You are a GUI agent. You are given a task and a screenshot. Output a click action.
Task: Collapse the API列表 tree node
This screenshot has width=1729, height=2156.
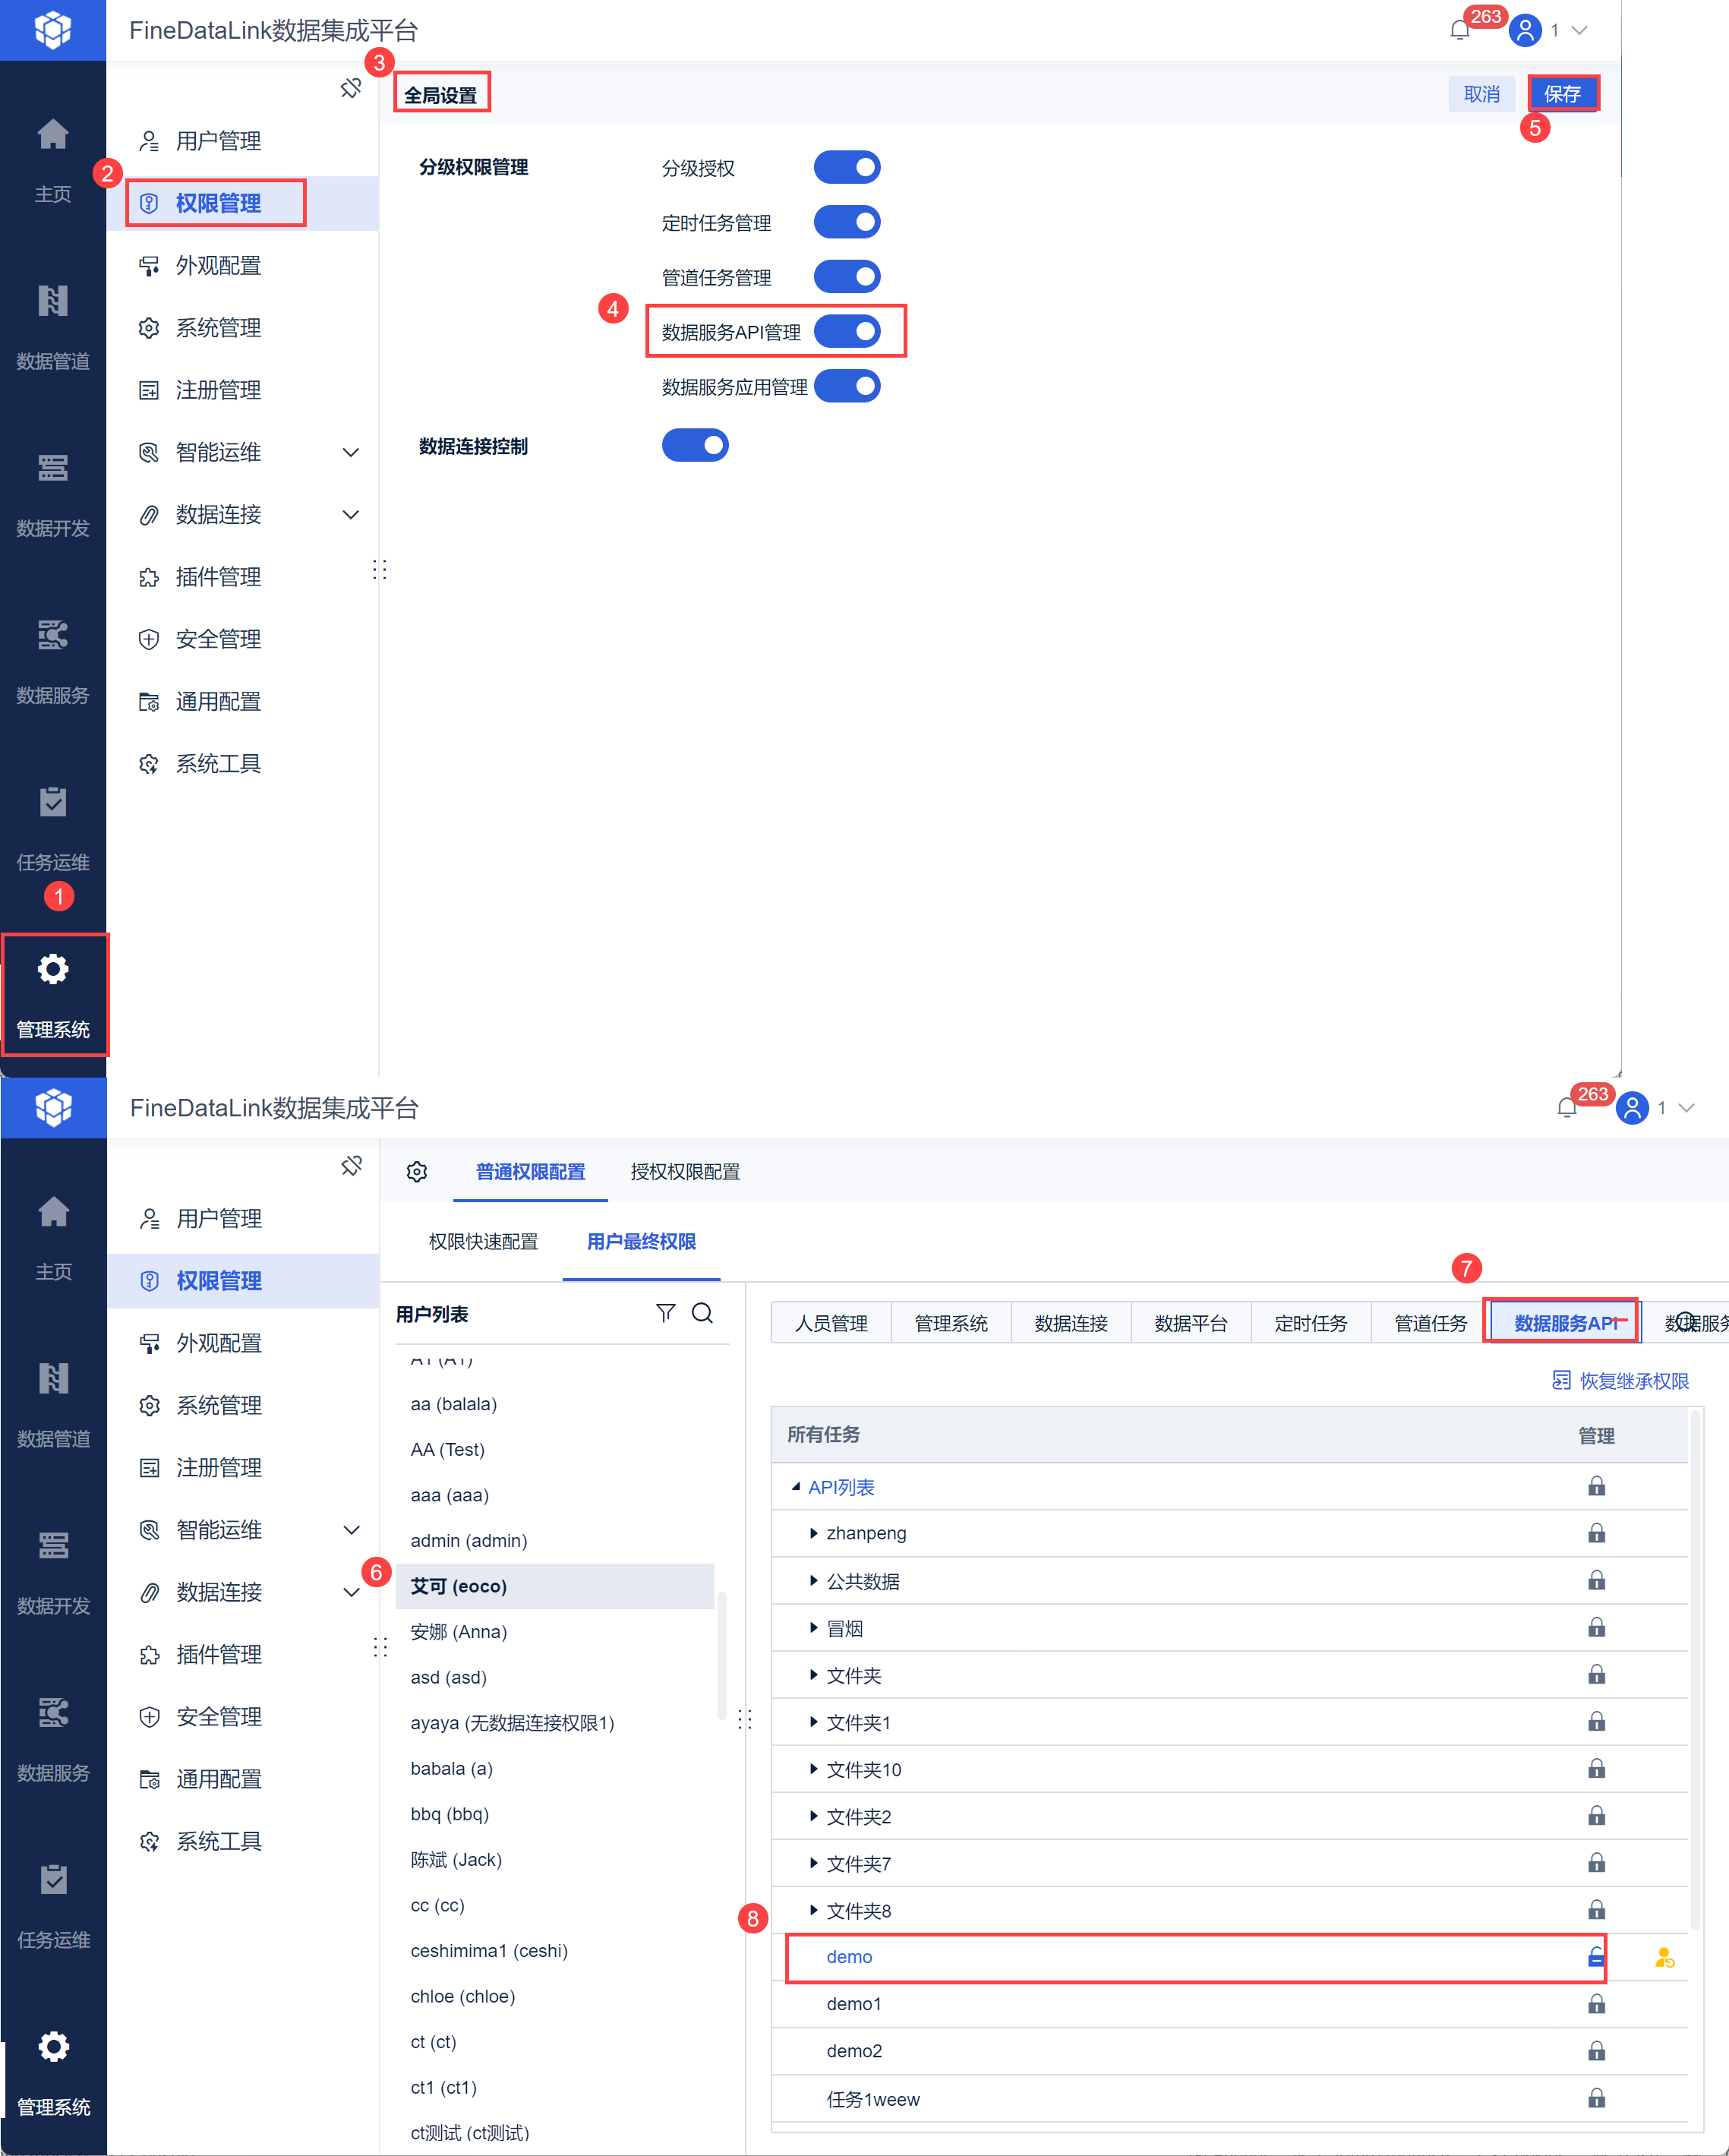pyautogui.click(x=796, y=1487)
